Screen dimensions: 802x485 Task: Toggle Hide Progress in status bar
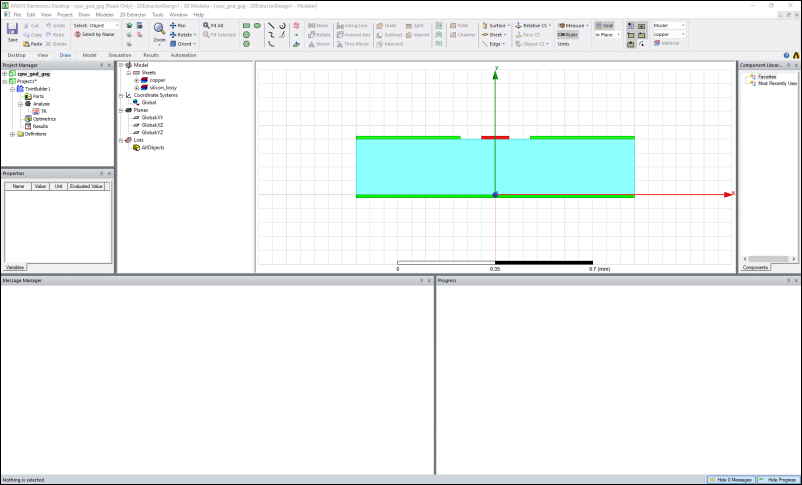click(777, 480)
